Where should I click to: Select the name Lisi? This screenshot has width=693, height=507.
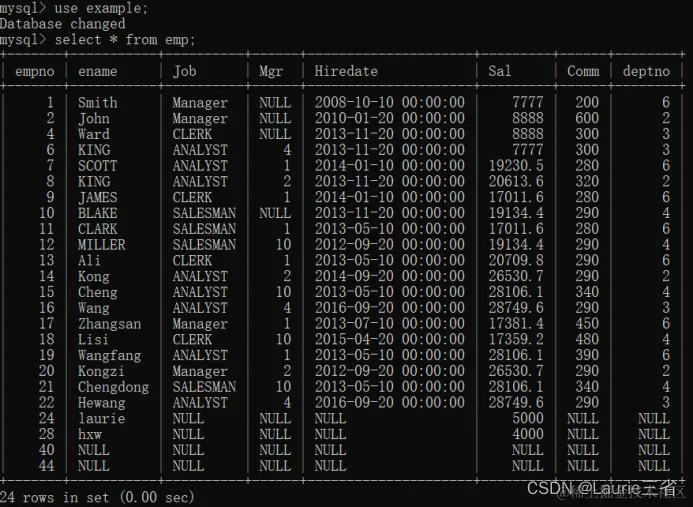(93, 339)
